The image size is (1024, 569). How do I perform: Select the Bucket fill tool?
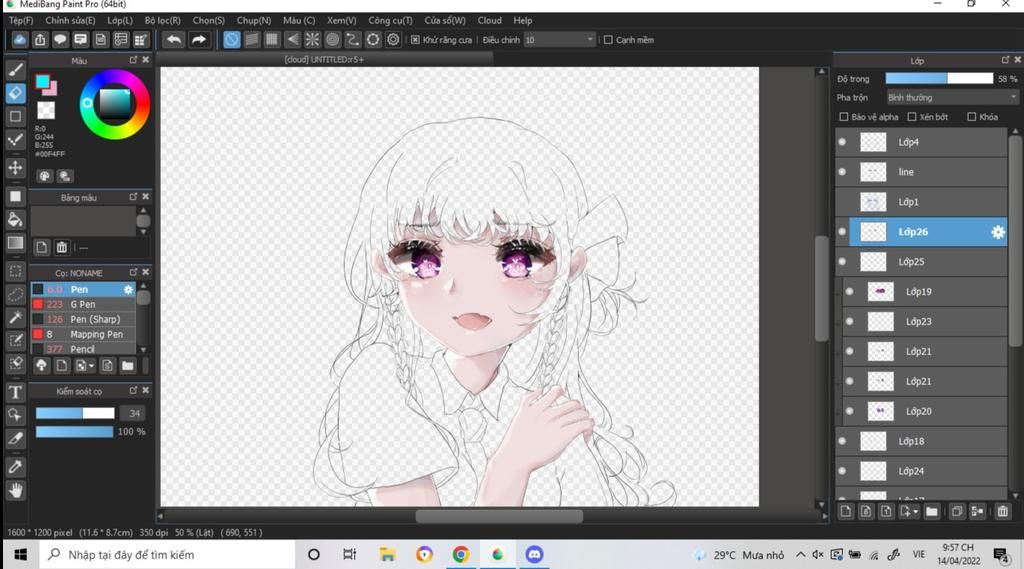[16, 219]
